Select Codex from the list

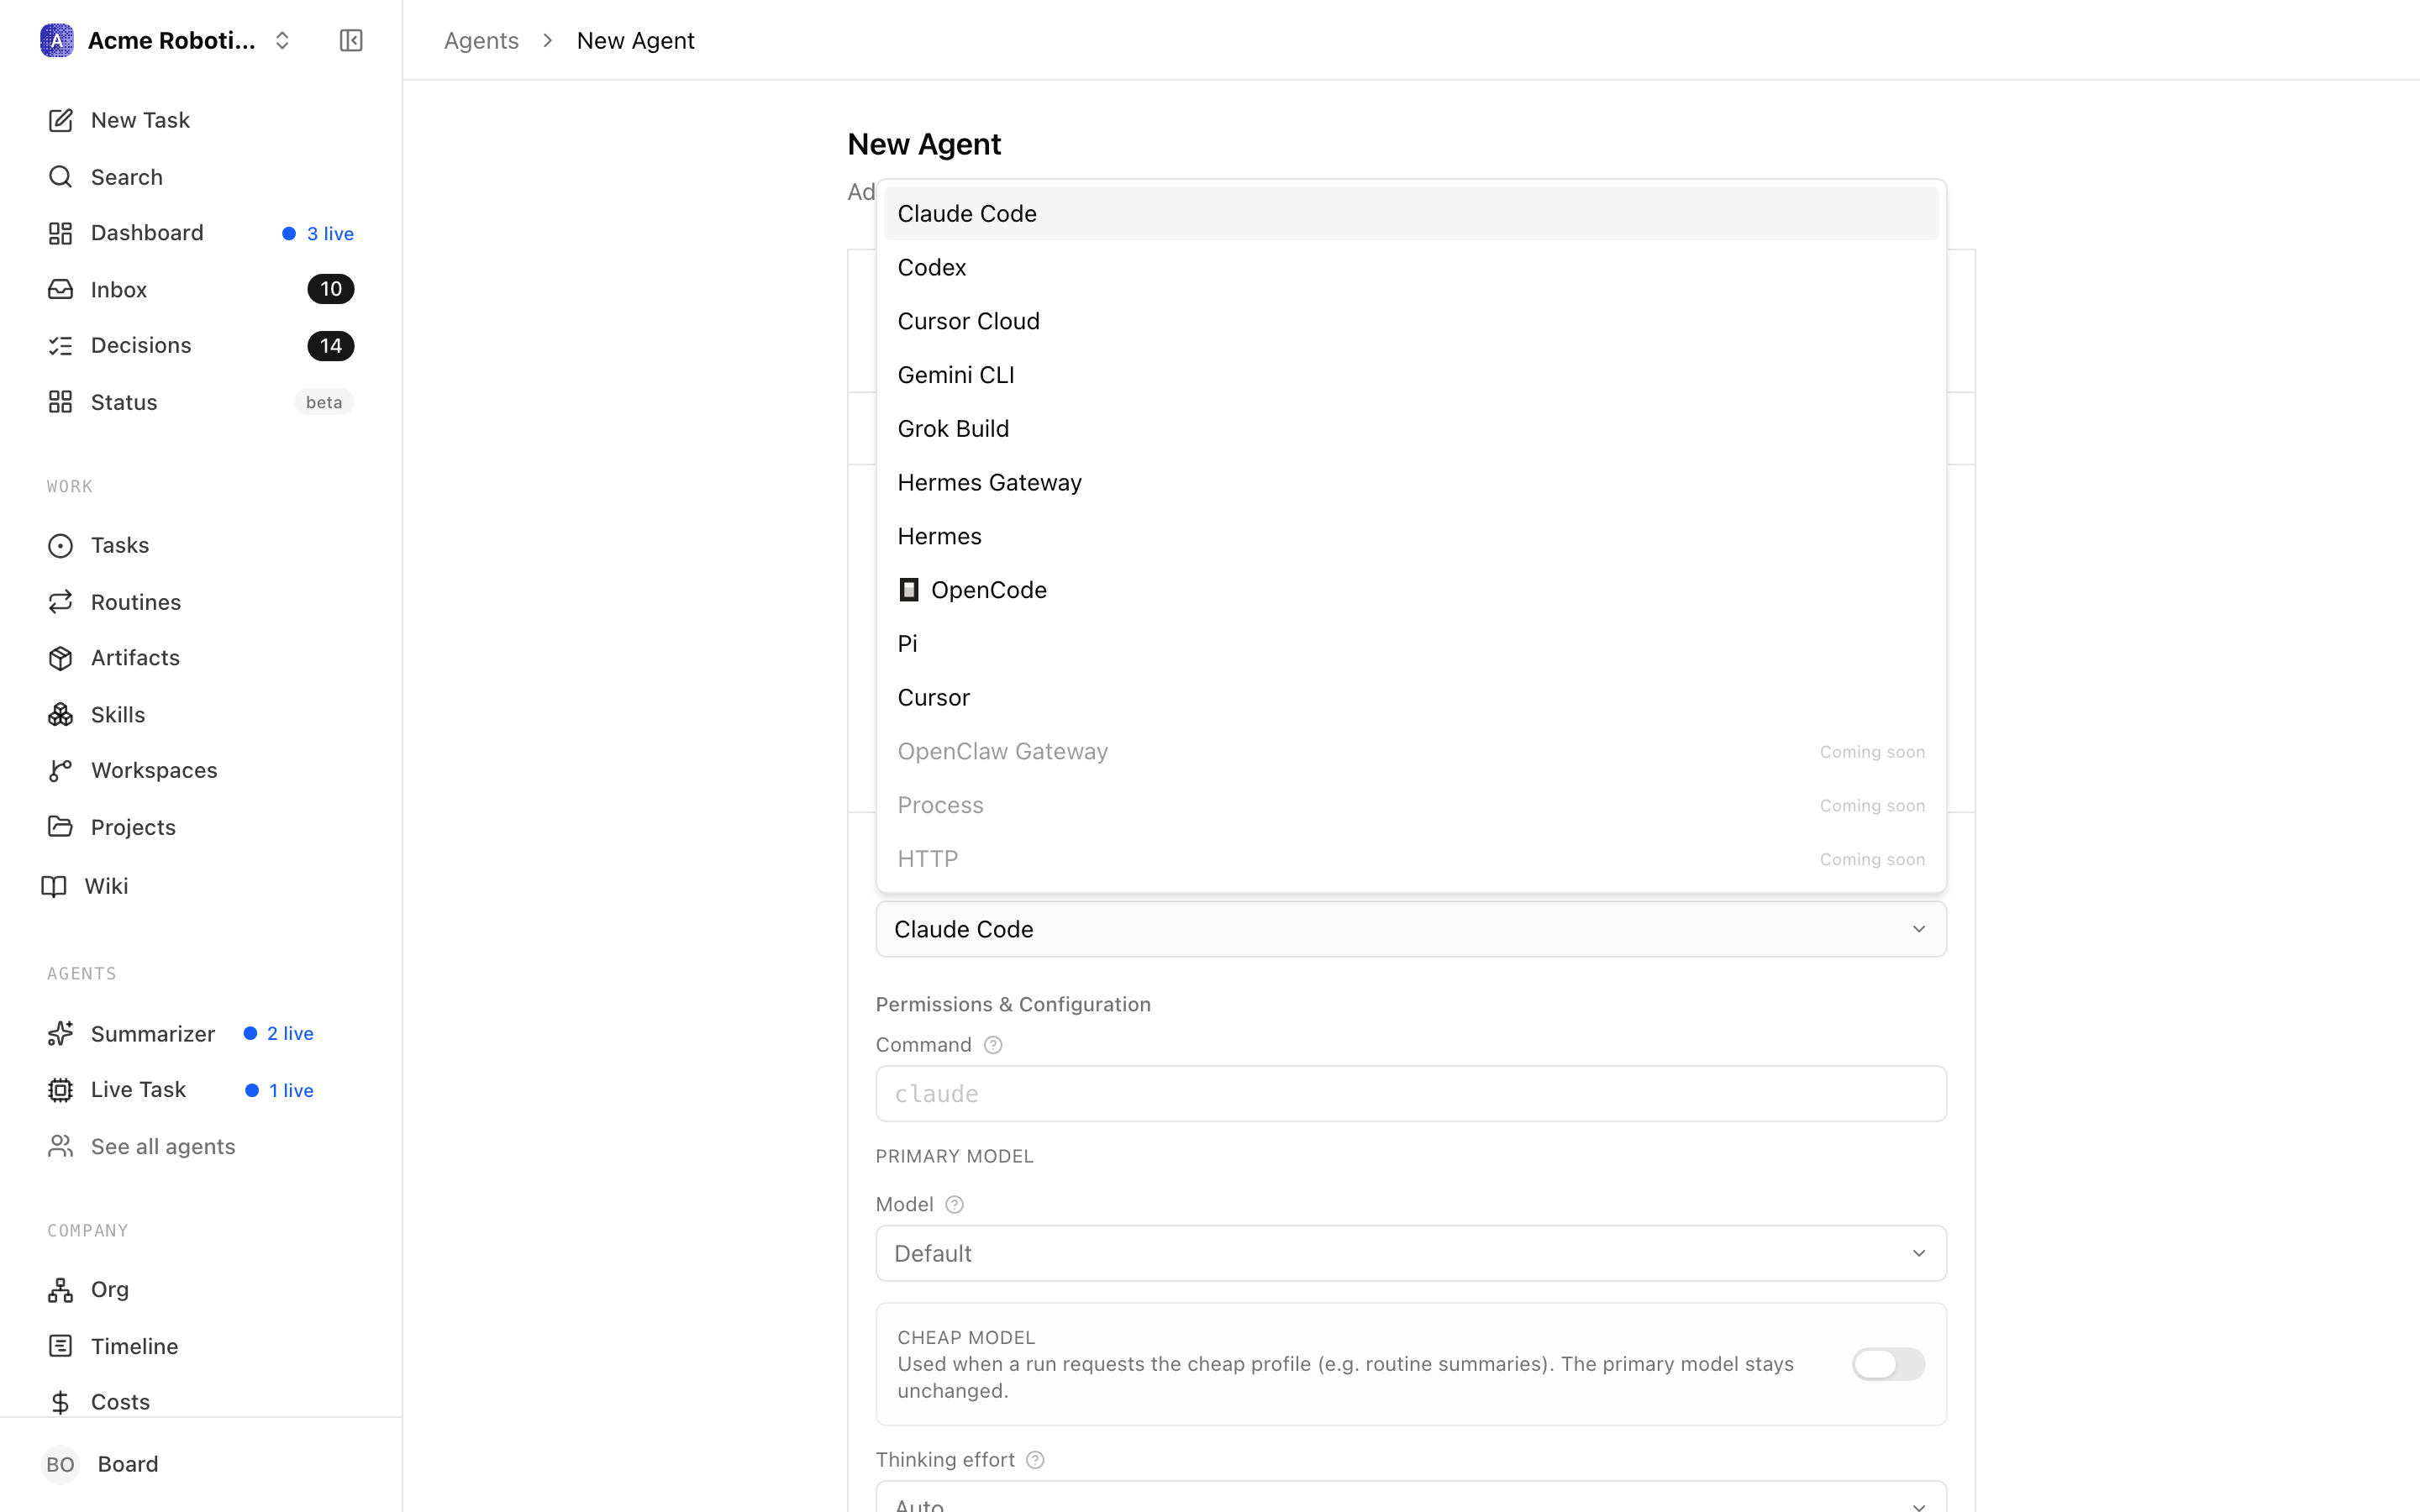pyautogui.click(x=1411, y=267)
